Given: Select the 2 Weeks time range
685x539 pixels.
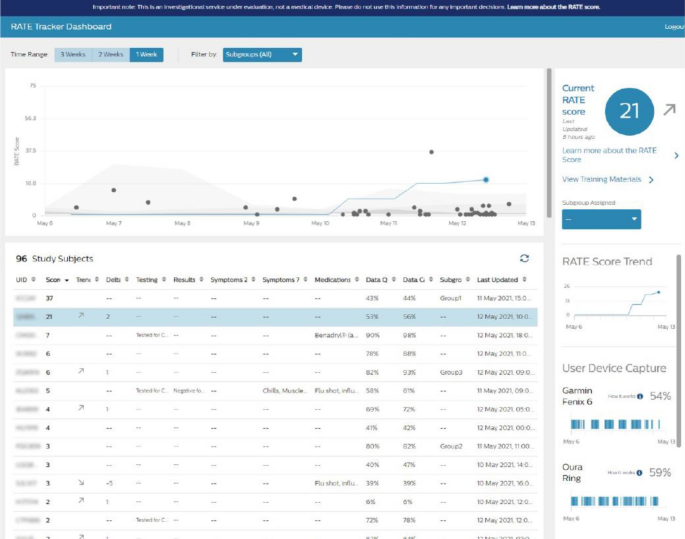Looking at the screenshot, I should [110, 54].
